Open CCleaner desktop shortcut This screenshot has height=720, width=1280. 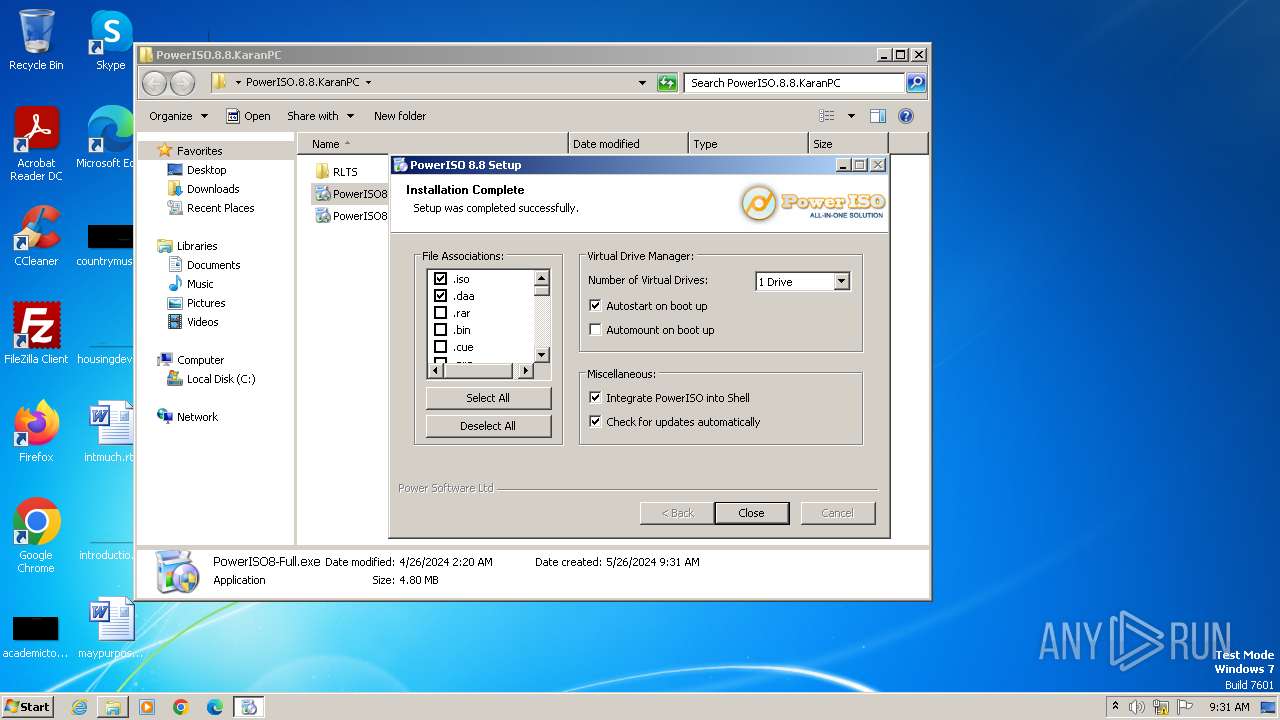pyautogui.click(x=36, y=236)
